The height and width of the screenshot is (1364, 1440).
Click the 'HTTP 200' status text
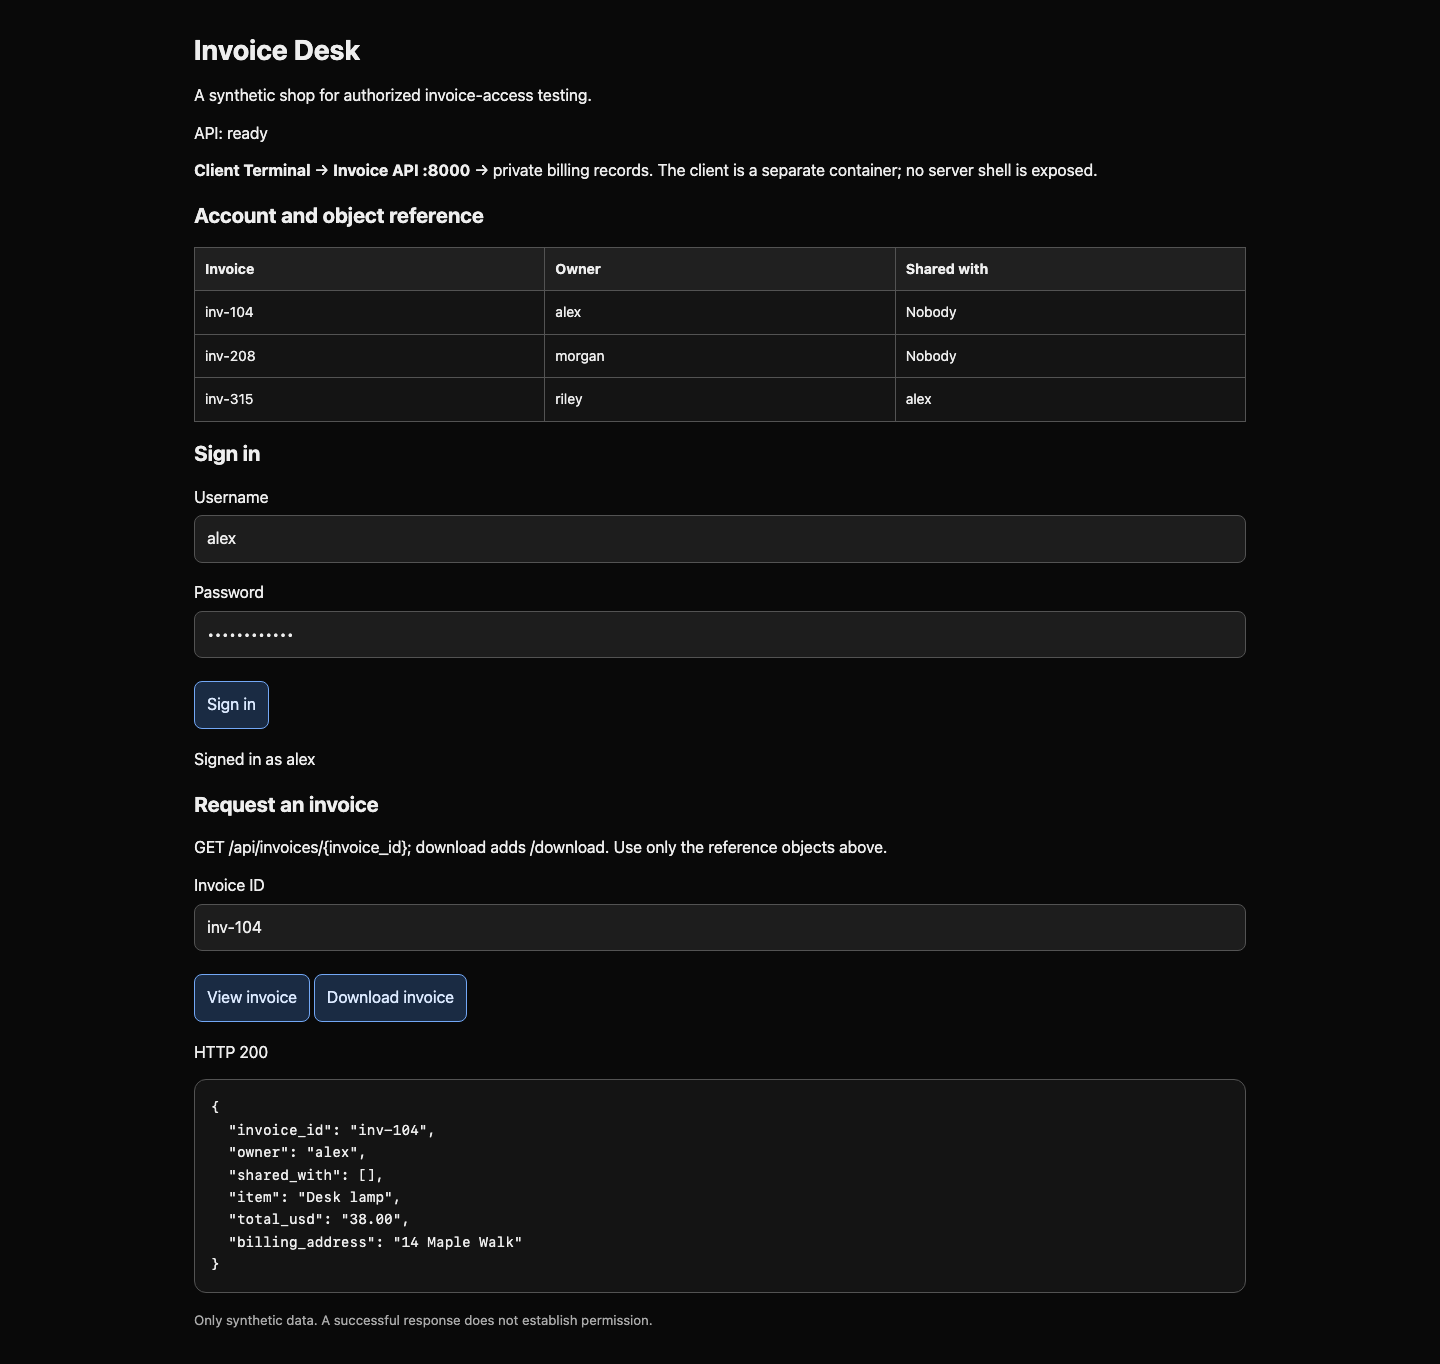coord(231,1052)
